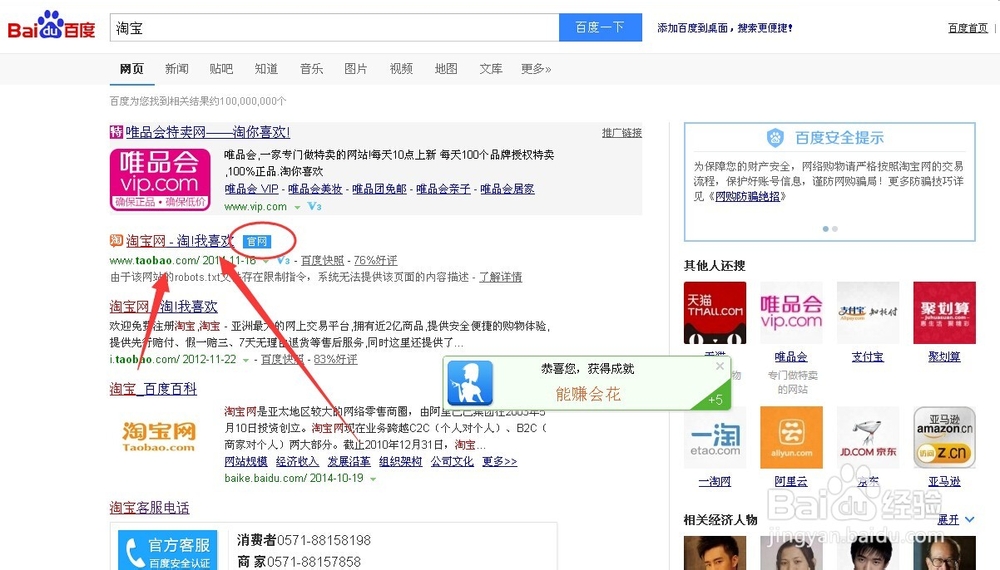Screen dimensions: 1000x570
Task: Click the search box containing 淘宝
Action: pyautogui.click(x=334, y=28)
